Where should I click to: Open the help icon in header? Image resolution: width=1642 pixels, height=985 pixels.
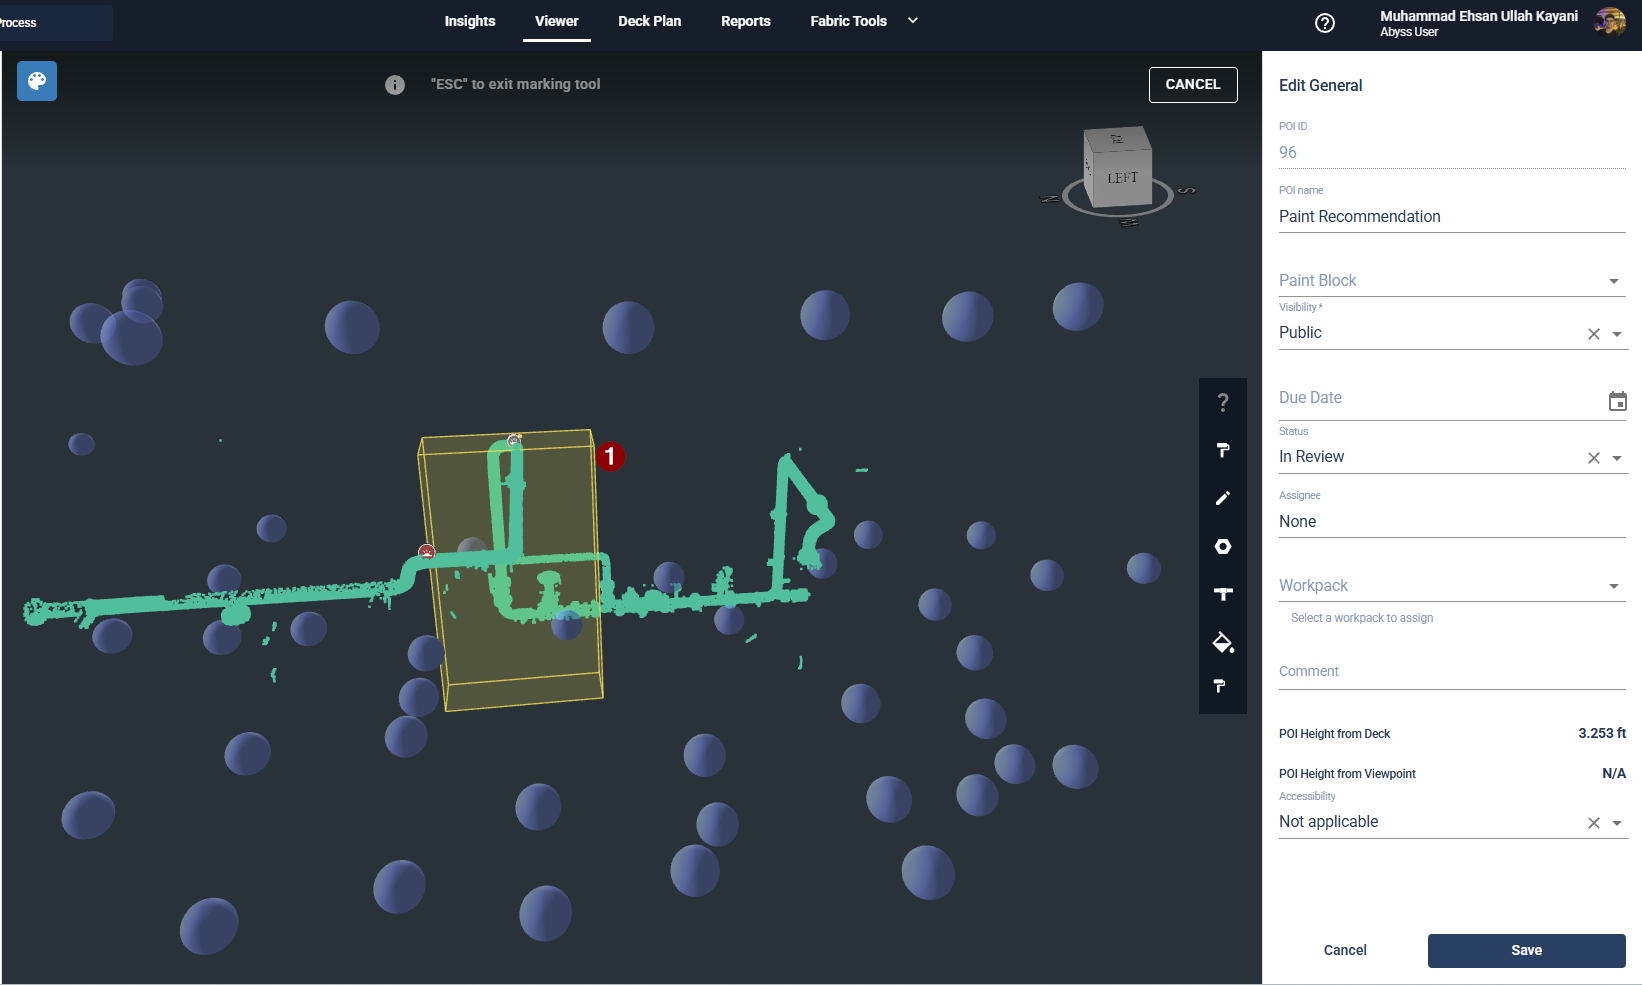pyautogui.click(x=1324, y=22)
